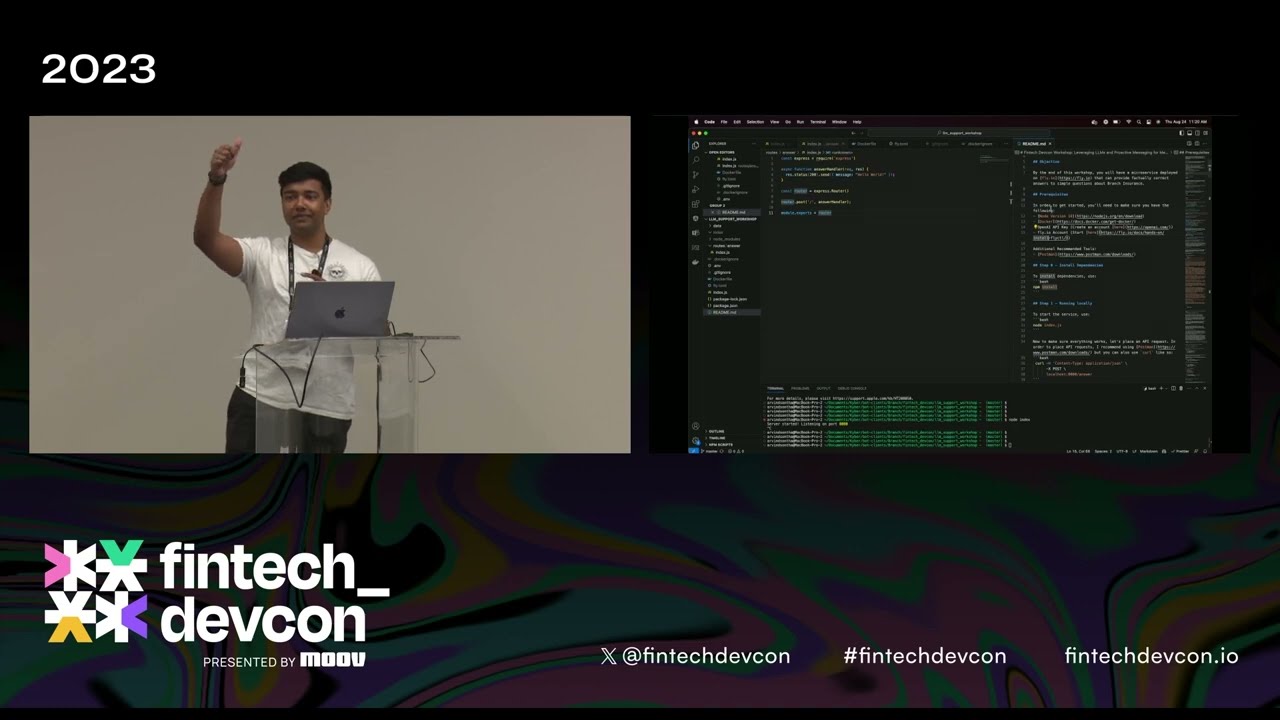Click the notifications bell in status bar
Screen dimensions: 1280x720
click(1205, 451)
